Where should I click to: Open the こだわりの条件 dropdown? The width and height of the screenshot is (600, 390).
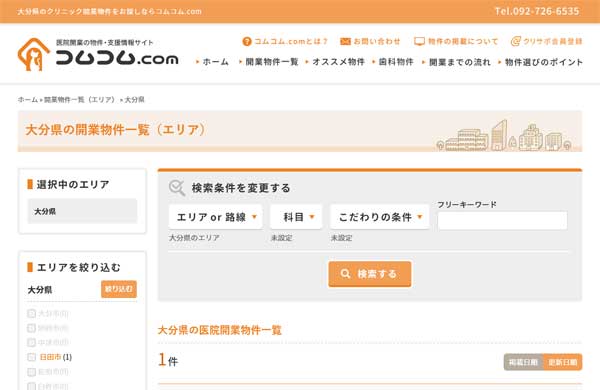[380, 217]
